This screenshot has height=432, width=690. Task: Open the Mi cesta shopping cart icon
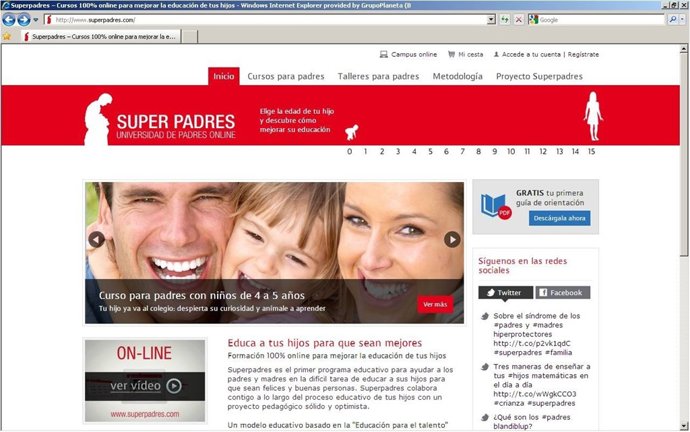tap(451, 55)
